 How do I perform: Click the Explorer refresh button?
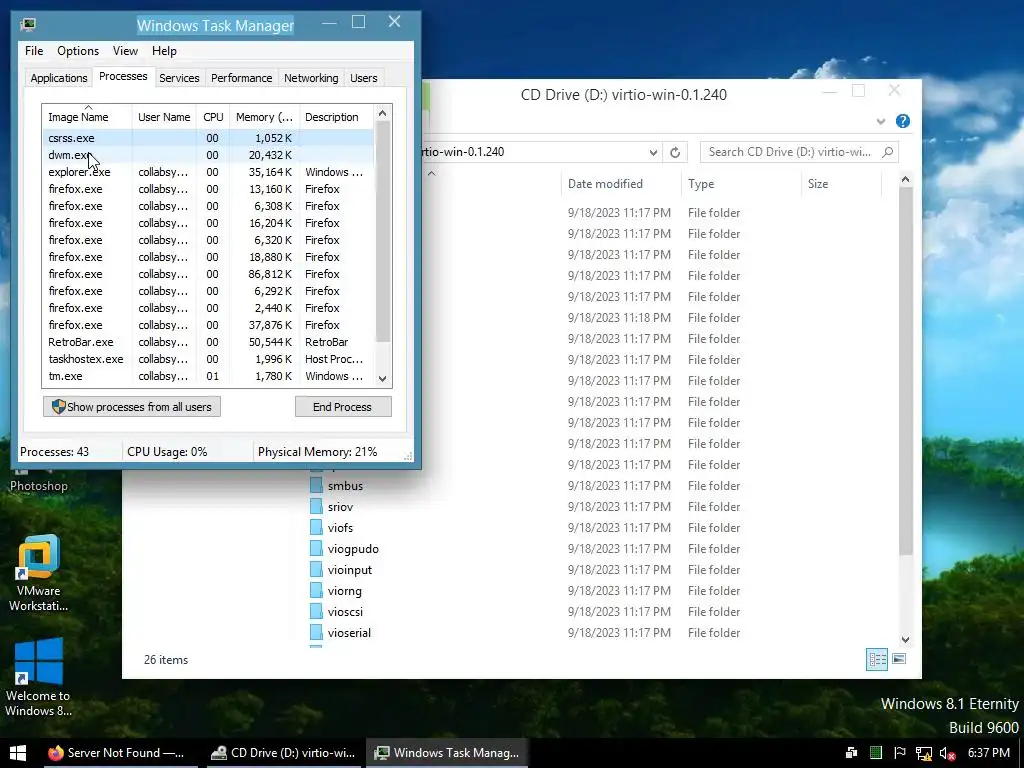click(675, 152)
